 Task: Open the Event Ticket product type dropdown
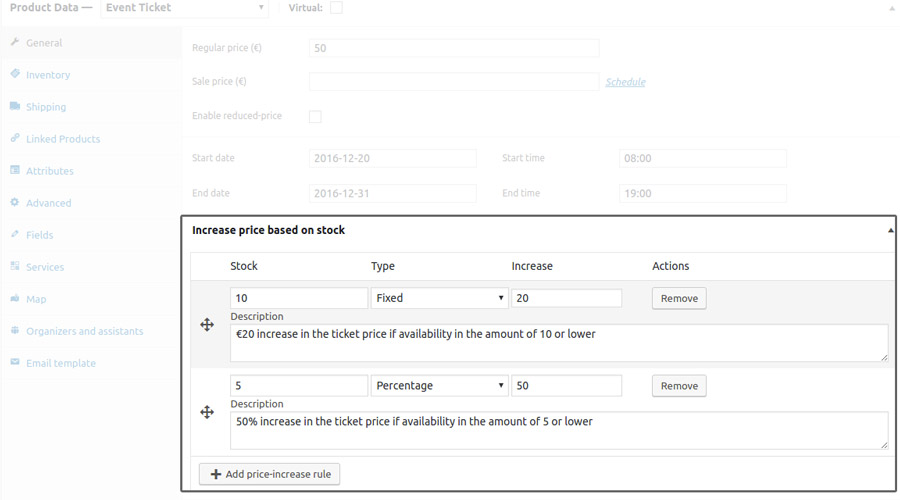point(185,8)
